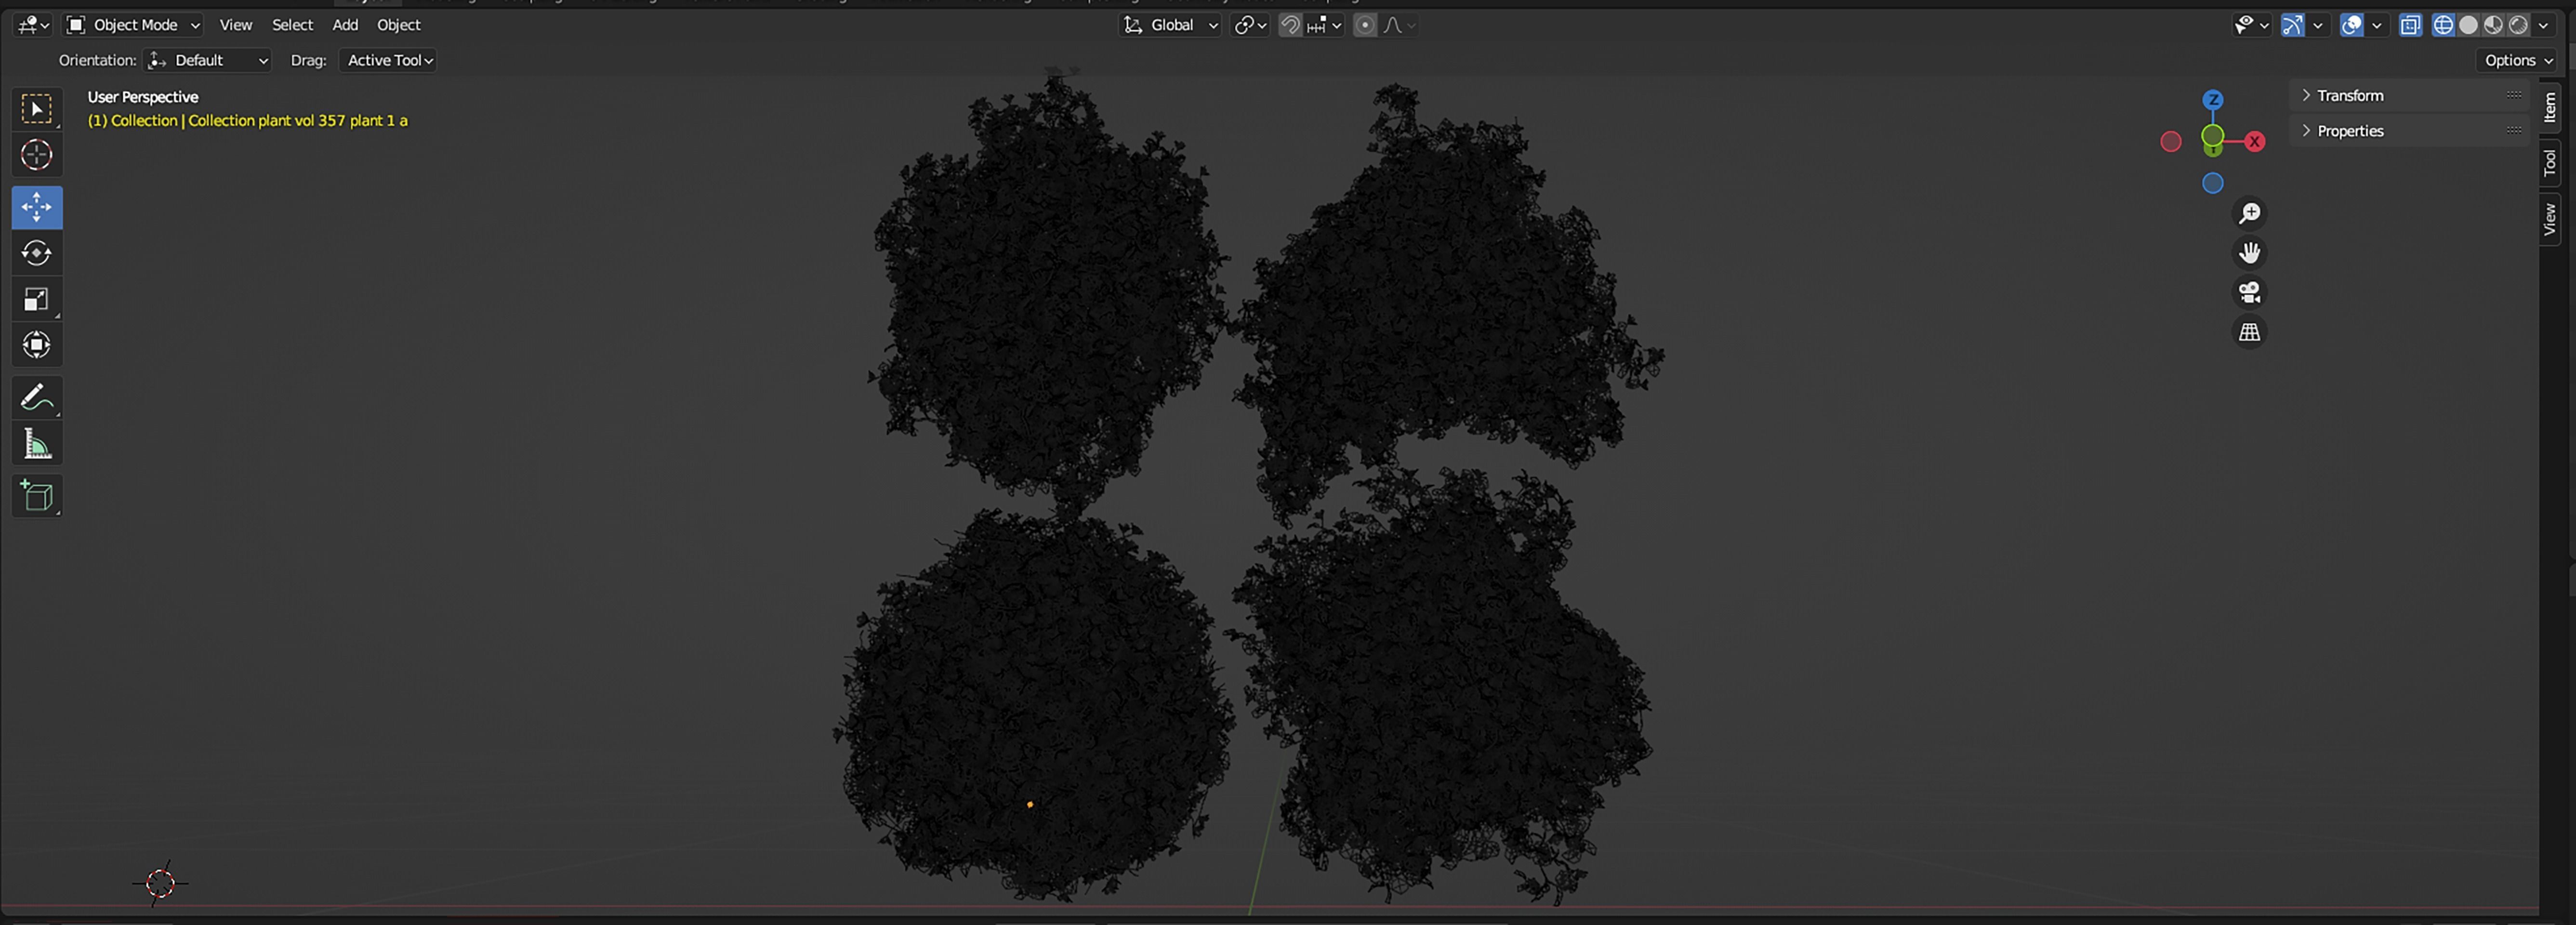Activate the 3D Cursor tool
Screen dimensions: 2576x925
tap(37, 155)
